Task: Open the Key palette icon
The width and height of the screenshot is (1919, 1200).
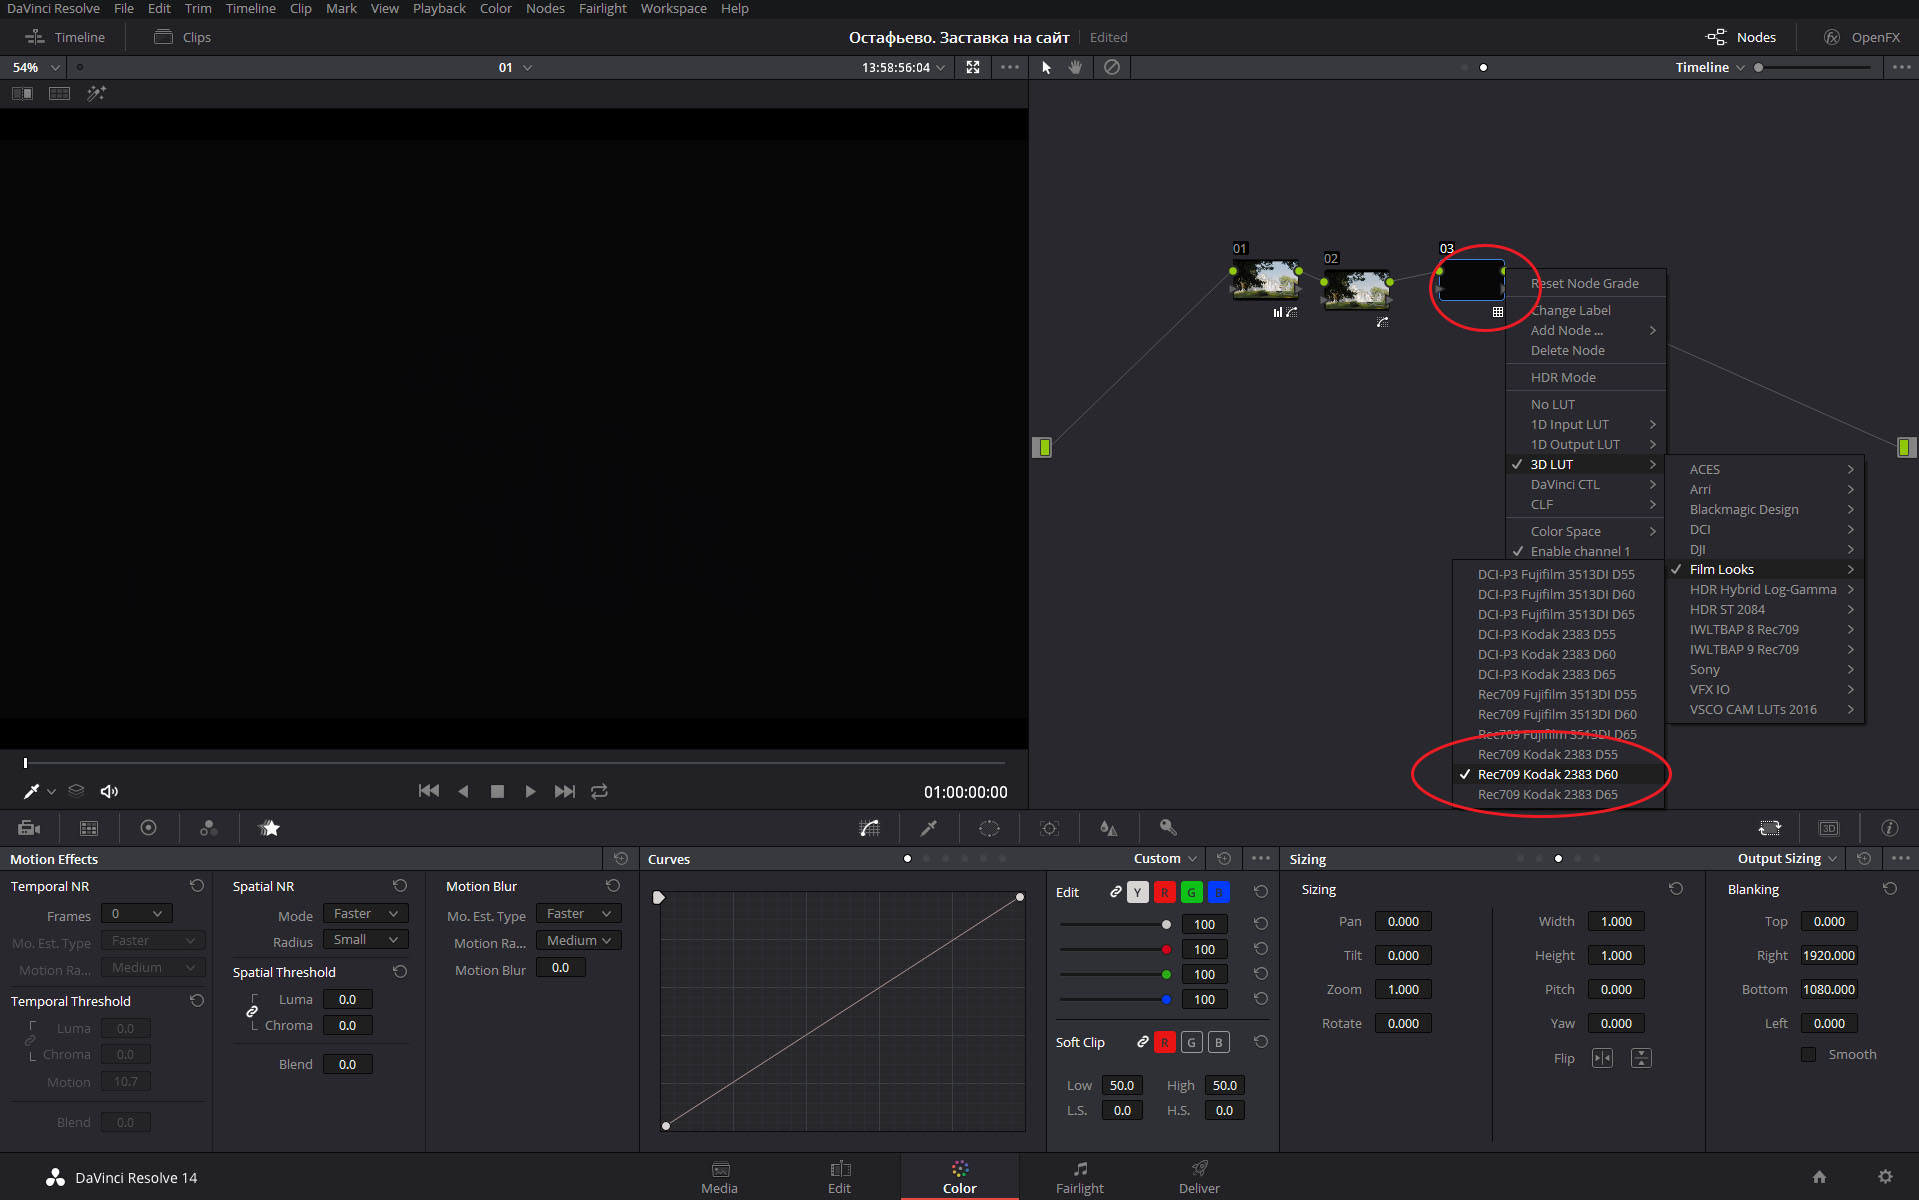Action: point(1168,828)
